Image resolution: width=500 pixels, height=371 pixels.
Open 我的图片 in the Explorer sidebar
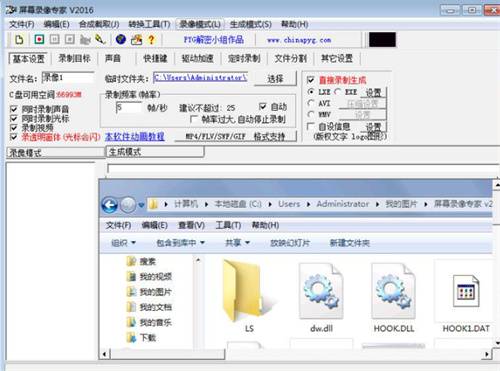(x=149, y=292)
